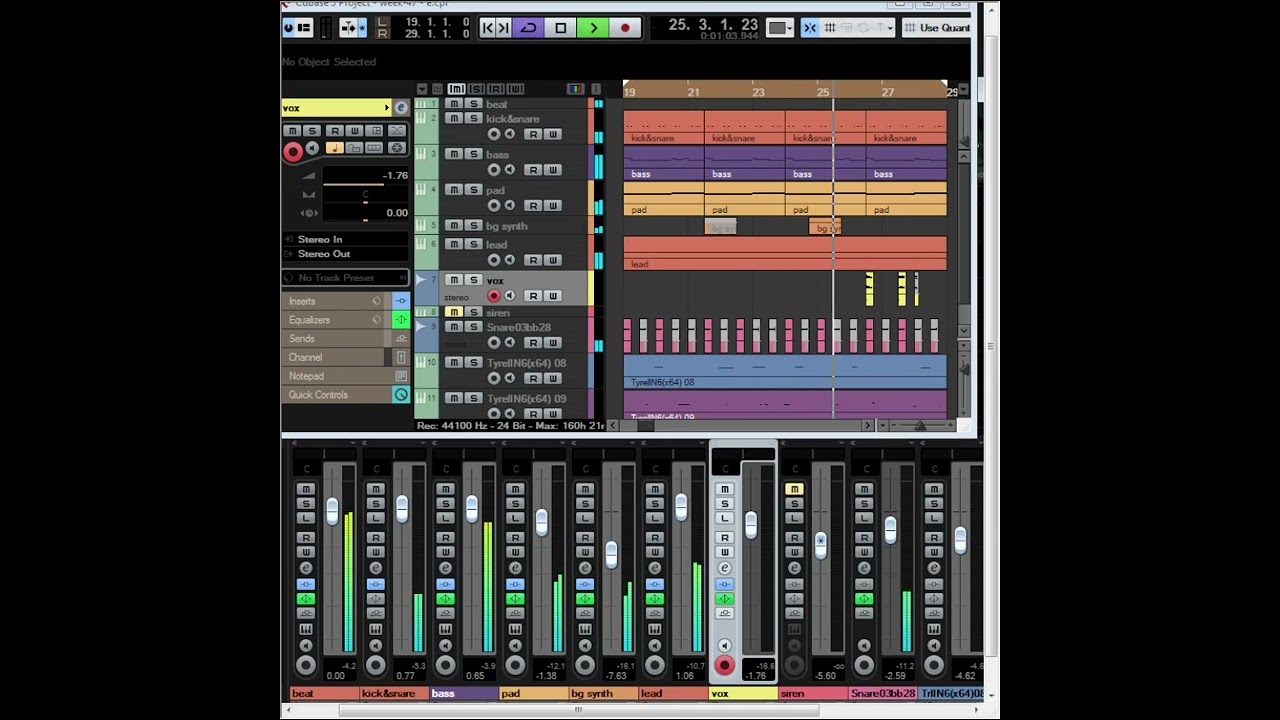The width and height of the screenshot is (1280, 720).
Task: Open instrument keyboard icon on kick&snare channel
Action: point(376,629)
